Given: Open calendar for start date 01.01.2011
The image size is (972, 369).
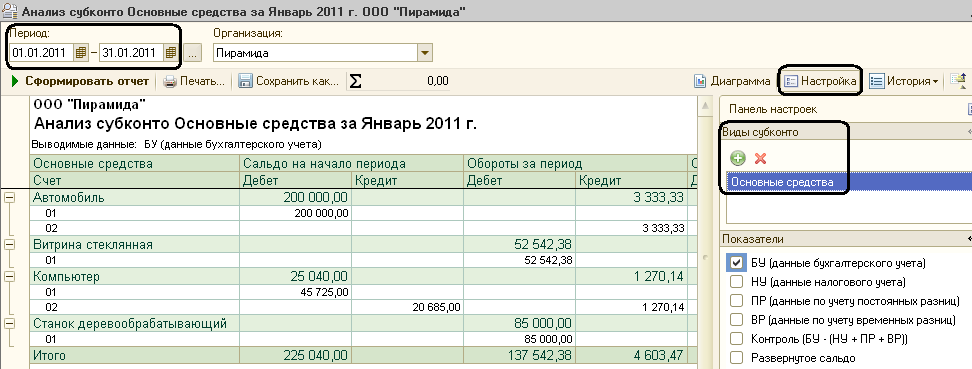Looking at the screenshot, I should point(81,53).
